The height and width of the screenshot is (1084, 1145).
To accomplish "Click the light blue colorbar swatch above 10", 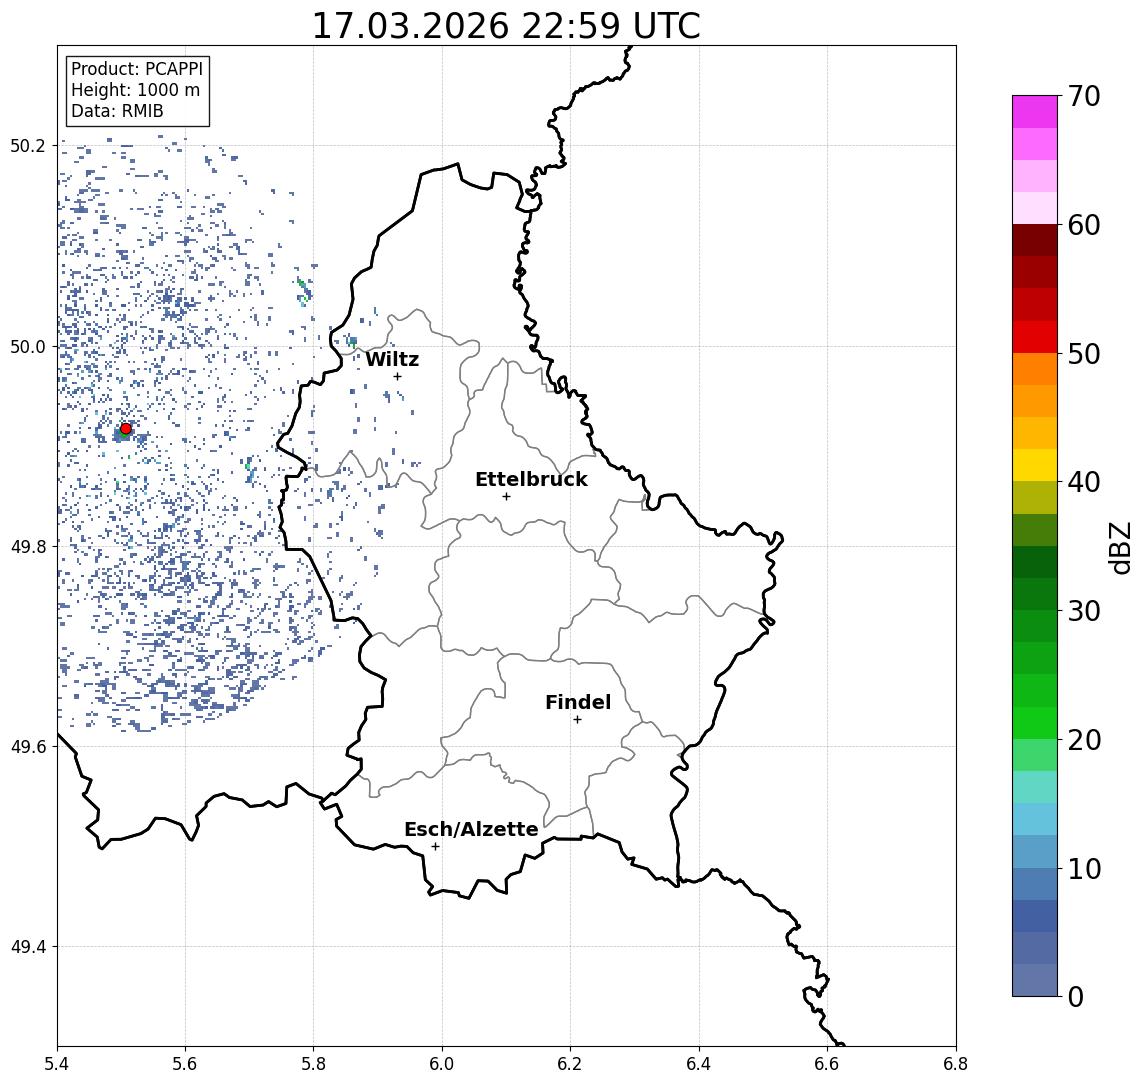I will click(1035, 851).
